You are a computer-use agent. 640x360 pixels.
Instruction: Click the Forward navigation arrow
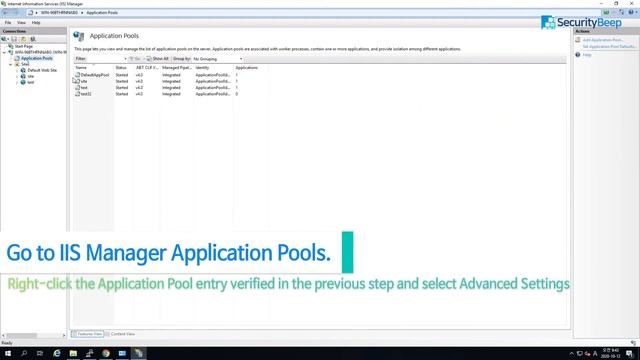point(16,13)
